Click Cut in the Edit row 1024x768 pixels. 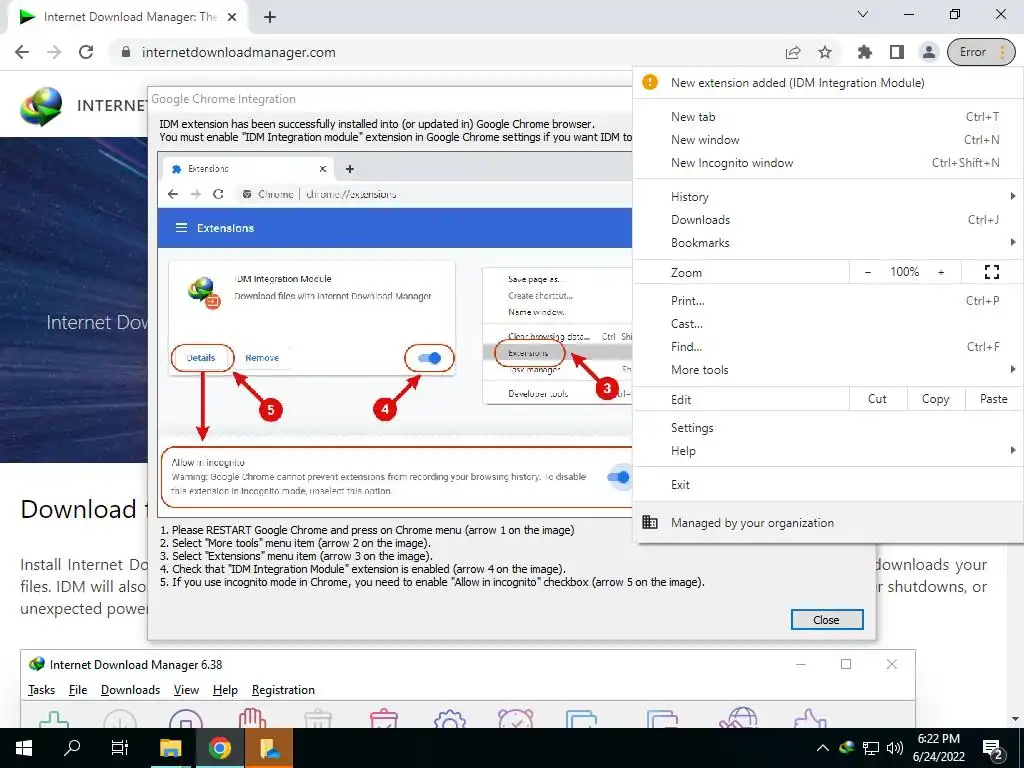pyautogui.click(x=878, y=399)
